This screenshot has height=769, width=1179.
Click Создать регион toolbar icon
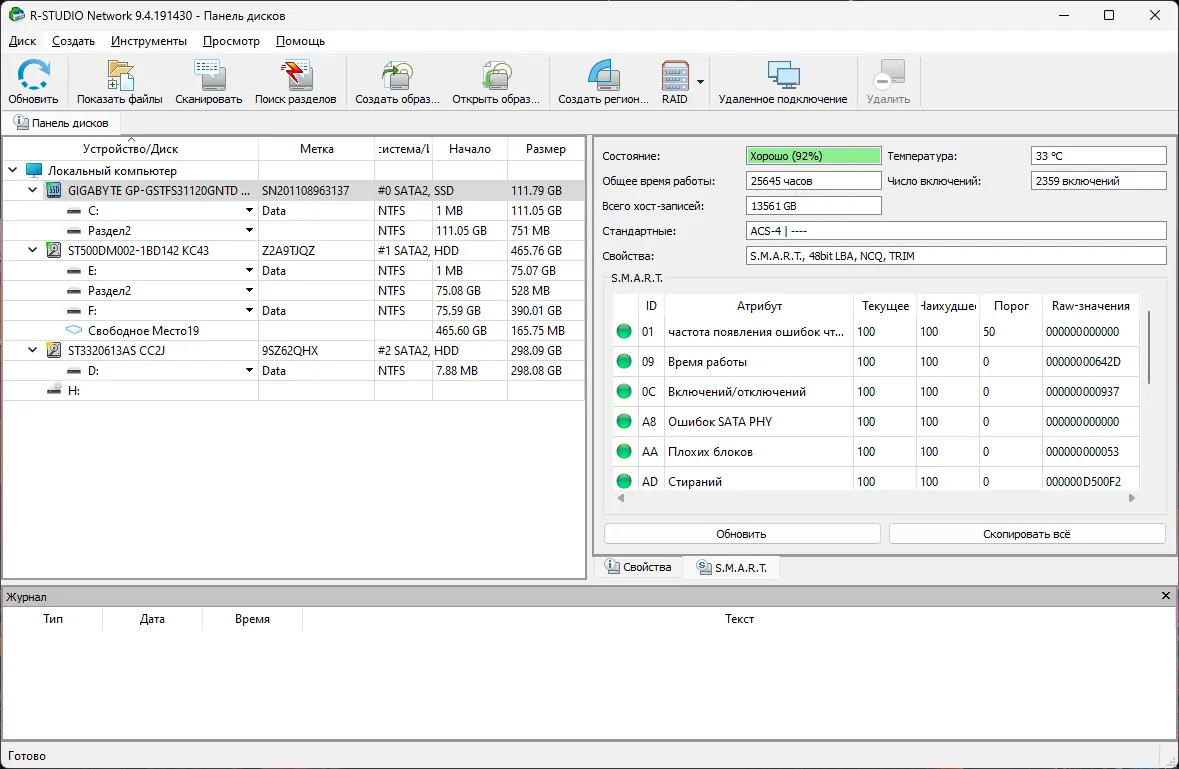(x=603, y=75)
